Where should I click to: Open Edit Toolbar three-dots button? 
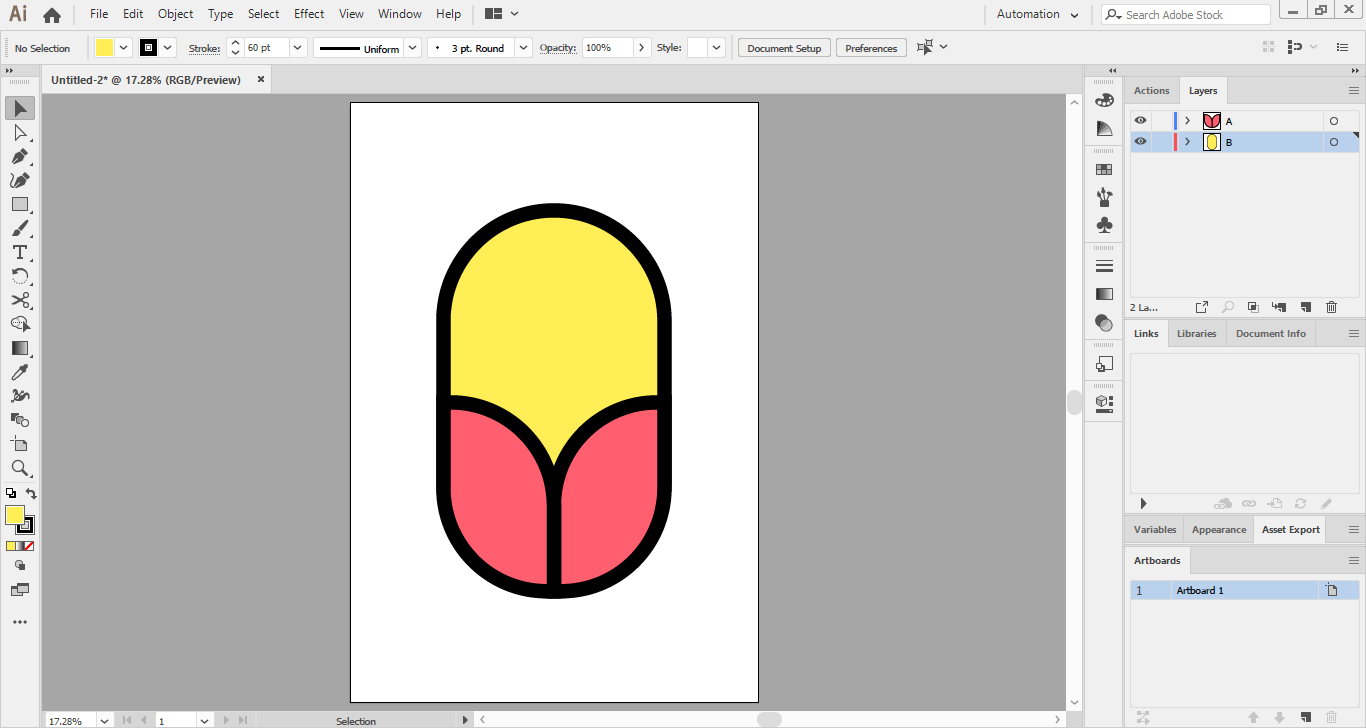[x=20, y=622]
